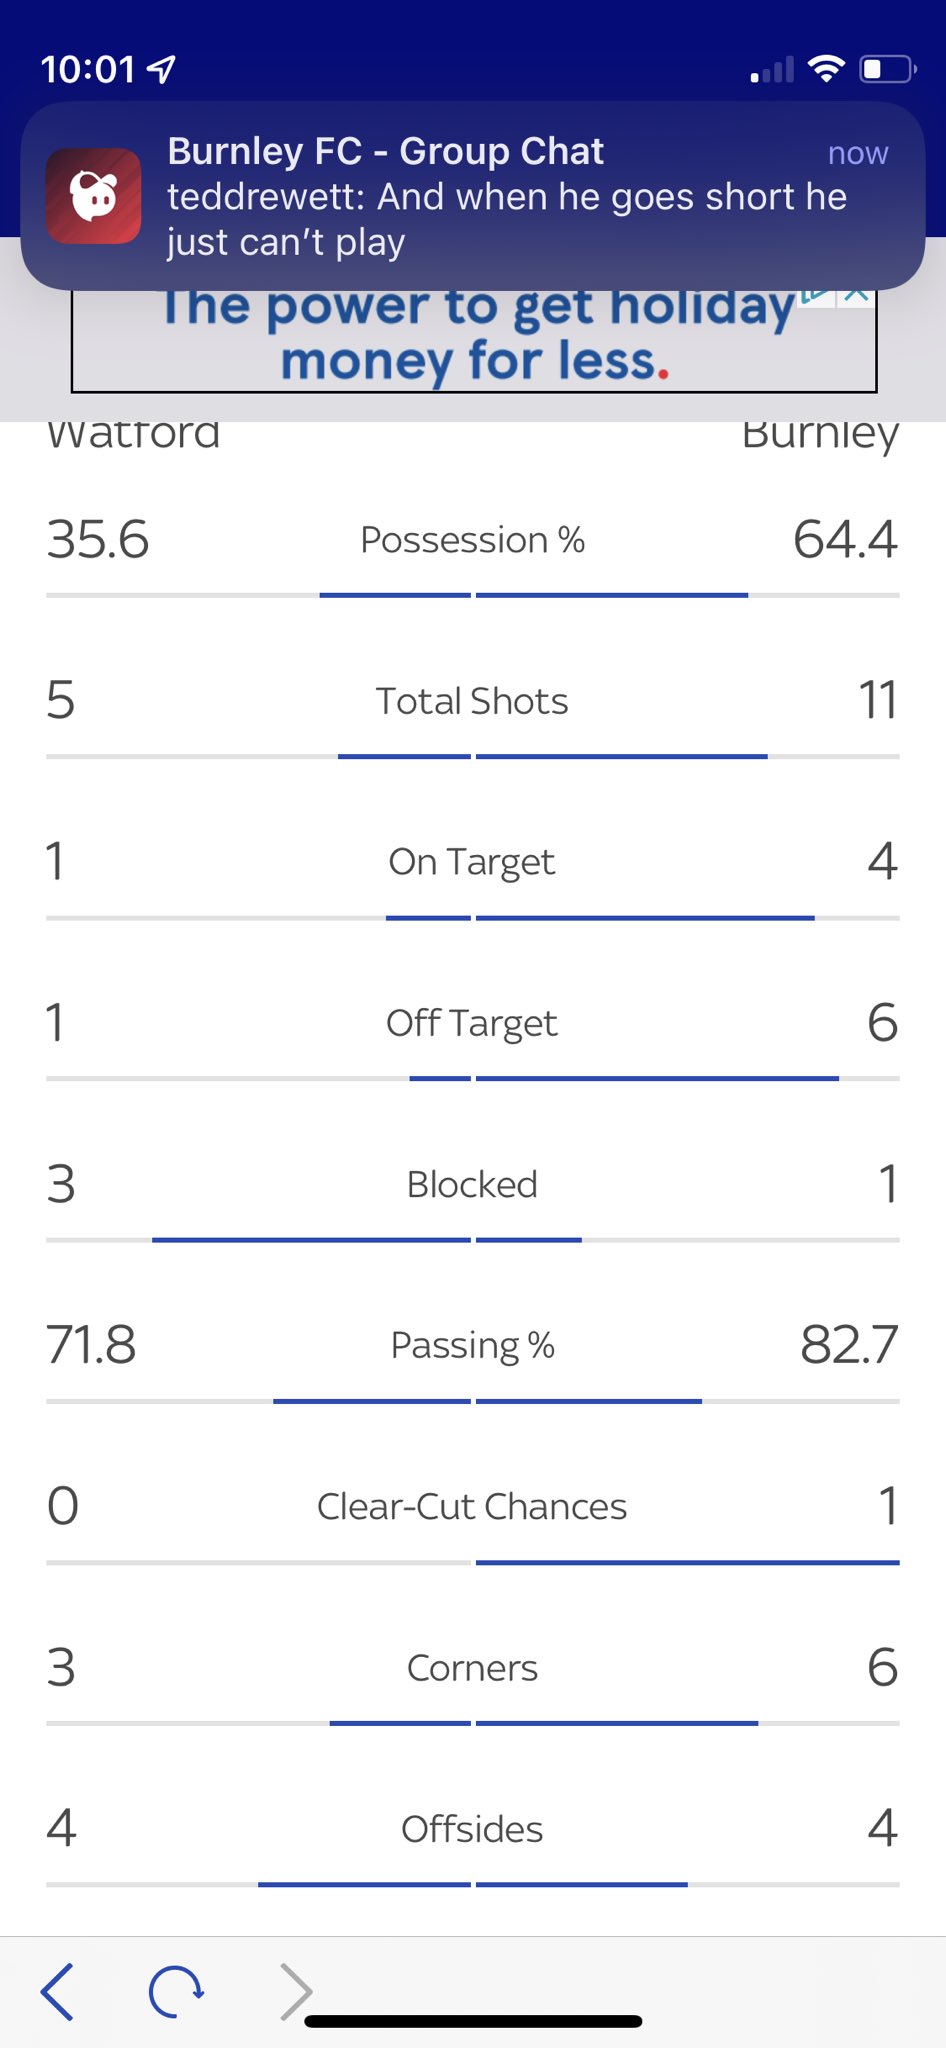
Task: Reload the page with the refresh icon
Action: [x=176, y=1991]
